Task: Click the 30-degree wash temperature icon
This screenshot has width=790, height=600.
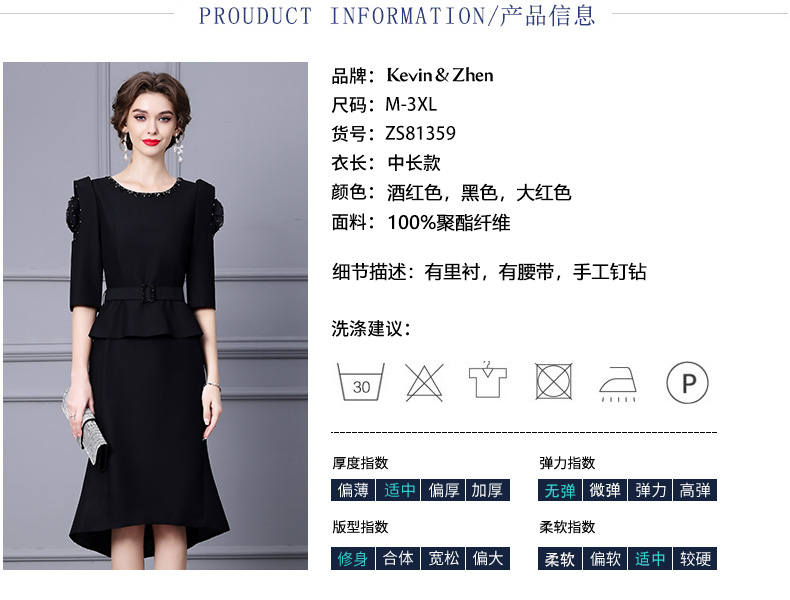Action: pyautogui.click(x=361, y=382)
